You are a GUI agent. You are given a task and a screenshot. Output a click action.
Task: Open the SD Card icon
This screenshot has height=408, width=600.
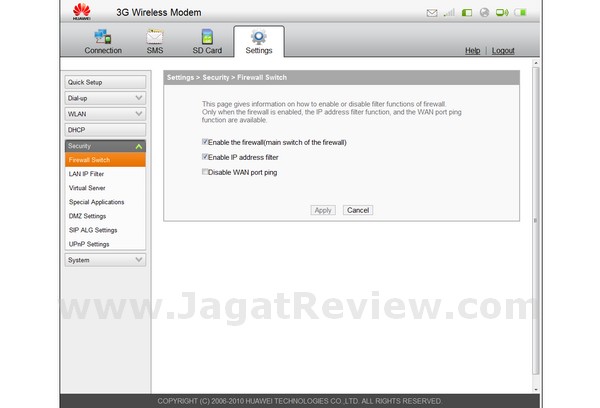point(207,37)
